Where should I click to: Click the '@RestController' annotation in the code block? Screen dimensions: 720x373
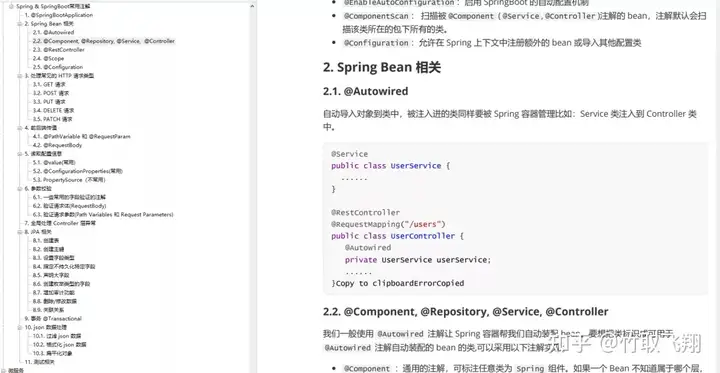click(x=366, y=213)
